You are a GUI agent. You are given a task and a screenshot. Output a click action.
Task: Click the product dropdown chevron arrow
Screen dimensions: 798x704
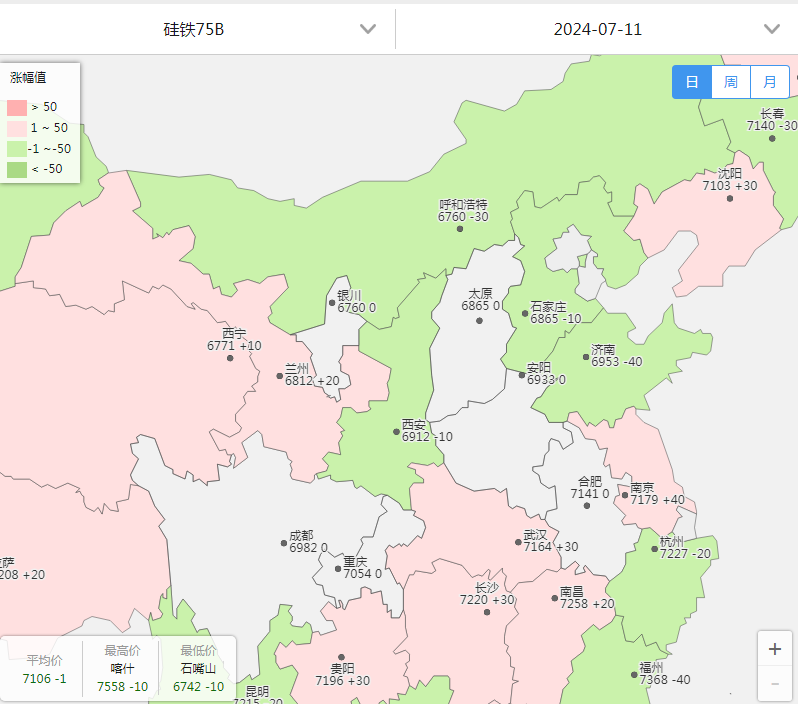pos(368,29)
